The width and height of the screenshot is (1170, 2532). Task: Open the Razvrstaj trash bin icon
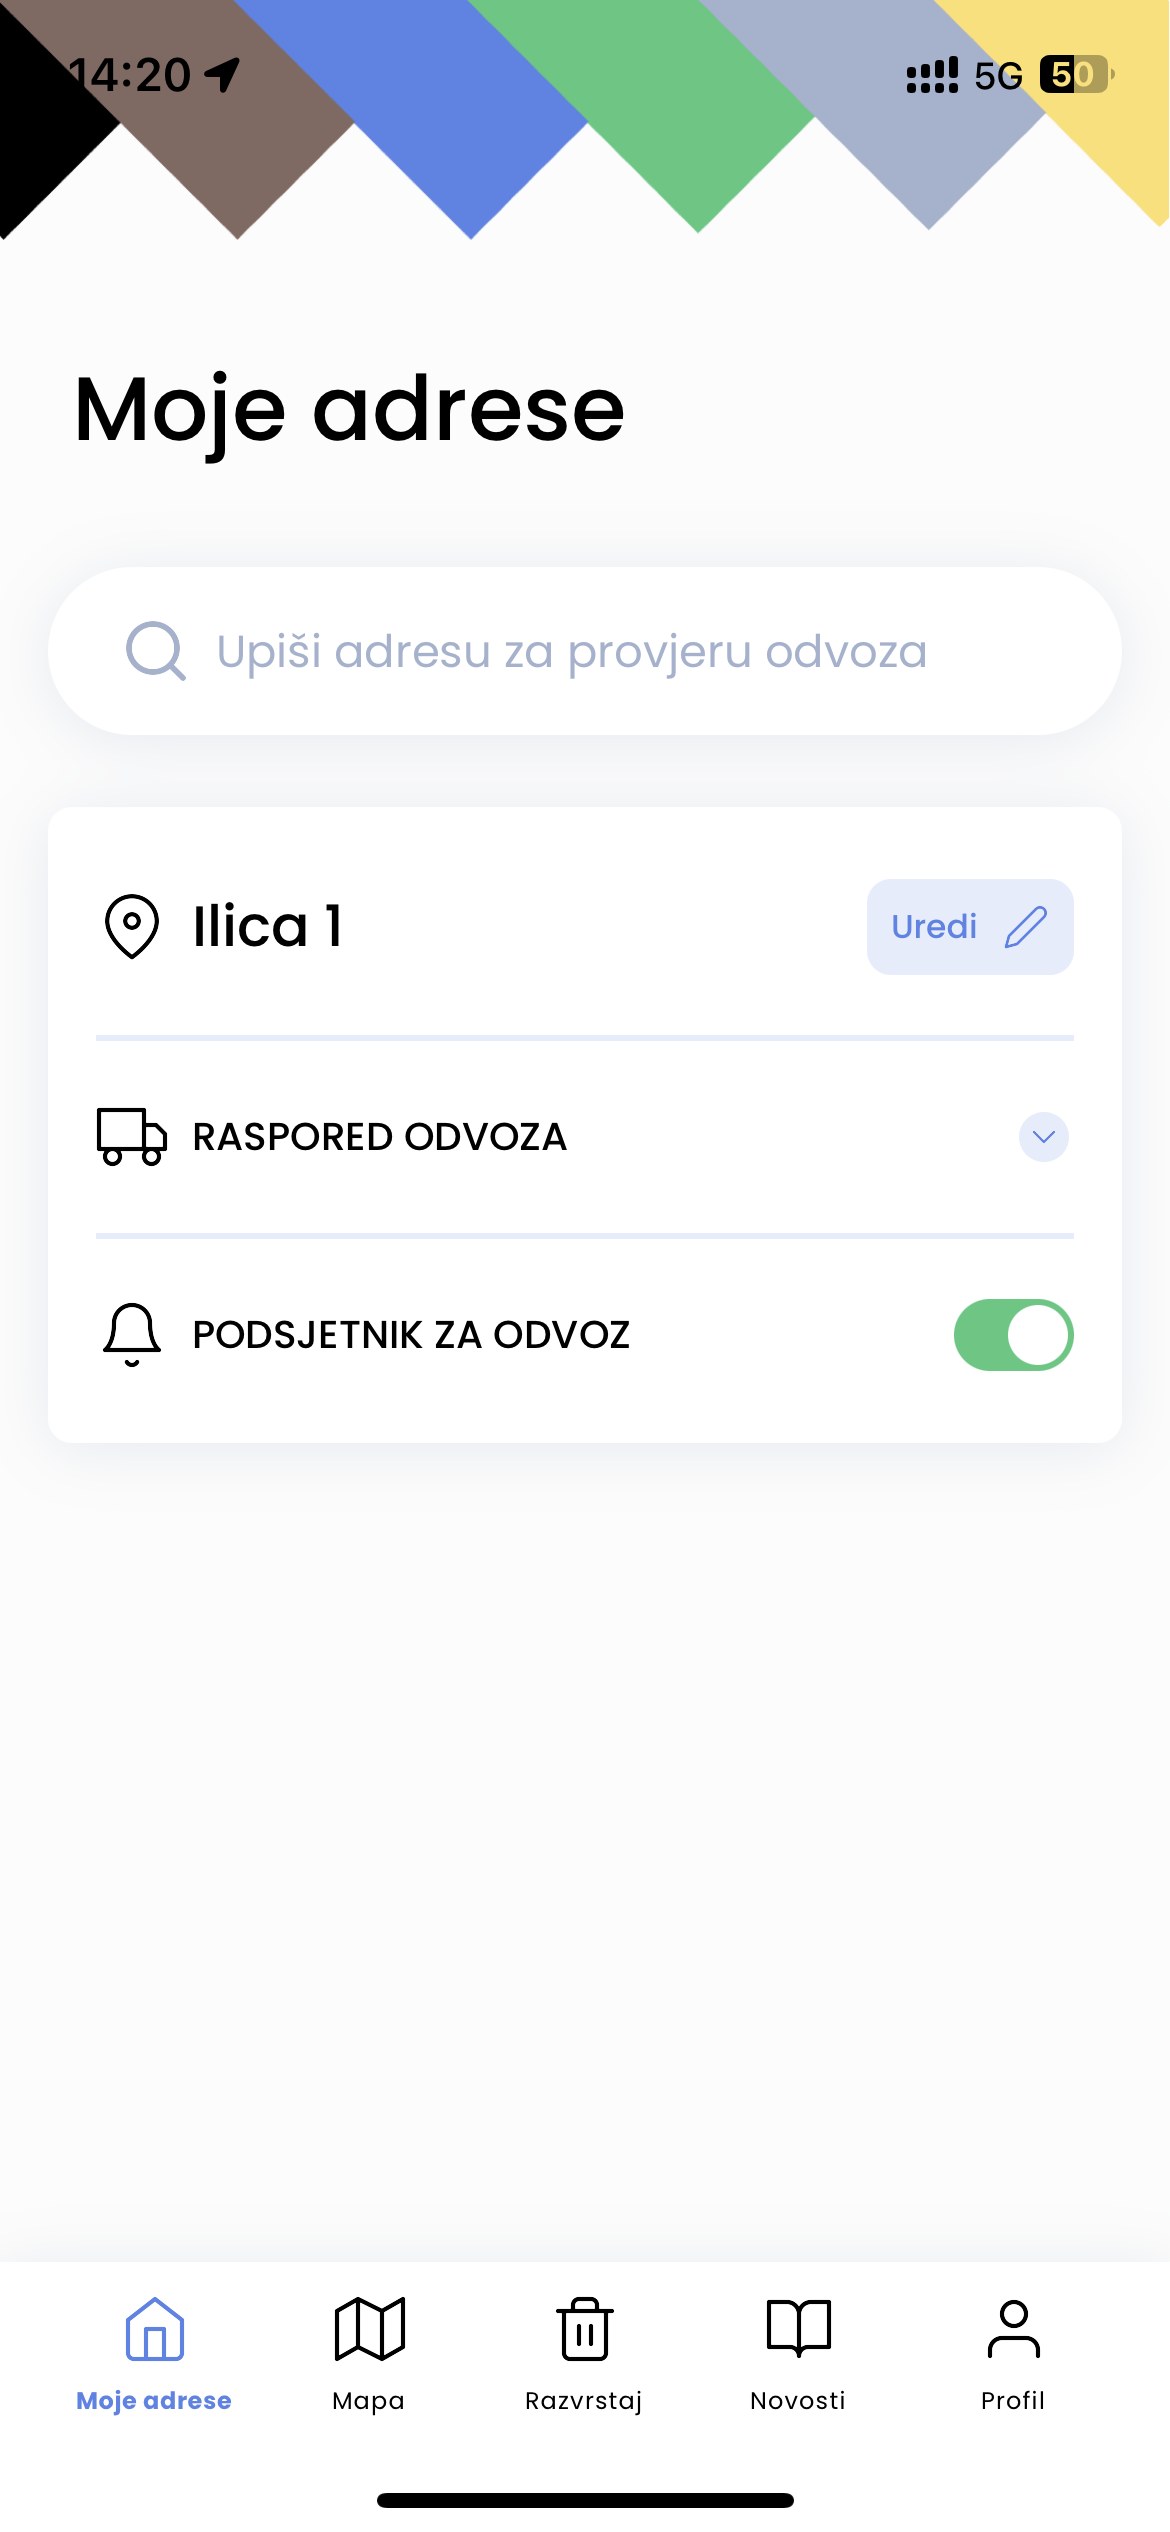click(x=585, y=2329)
